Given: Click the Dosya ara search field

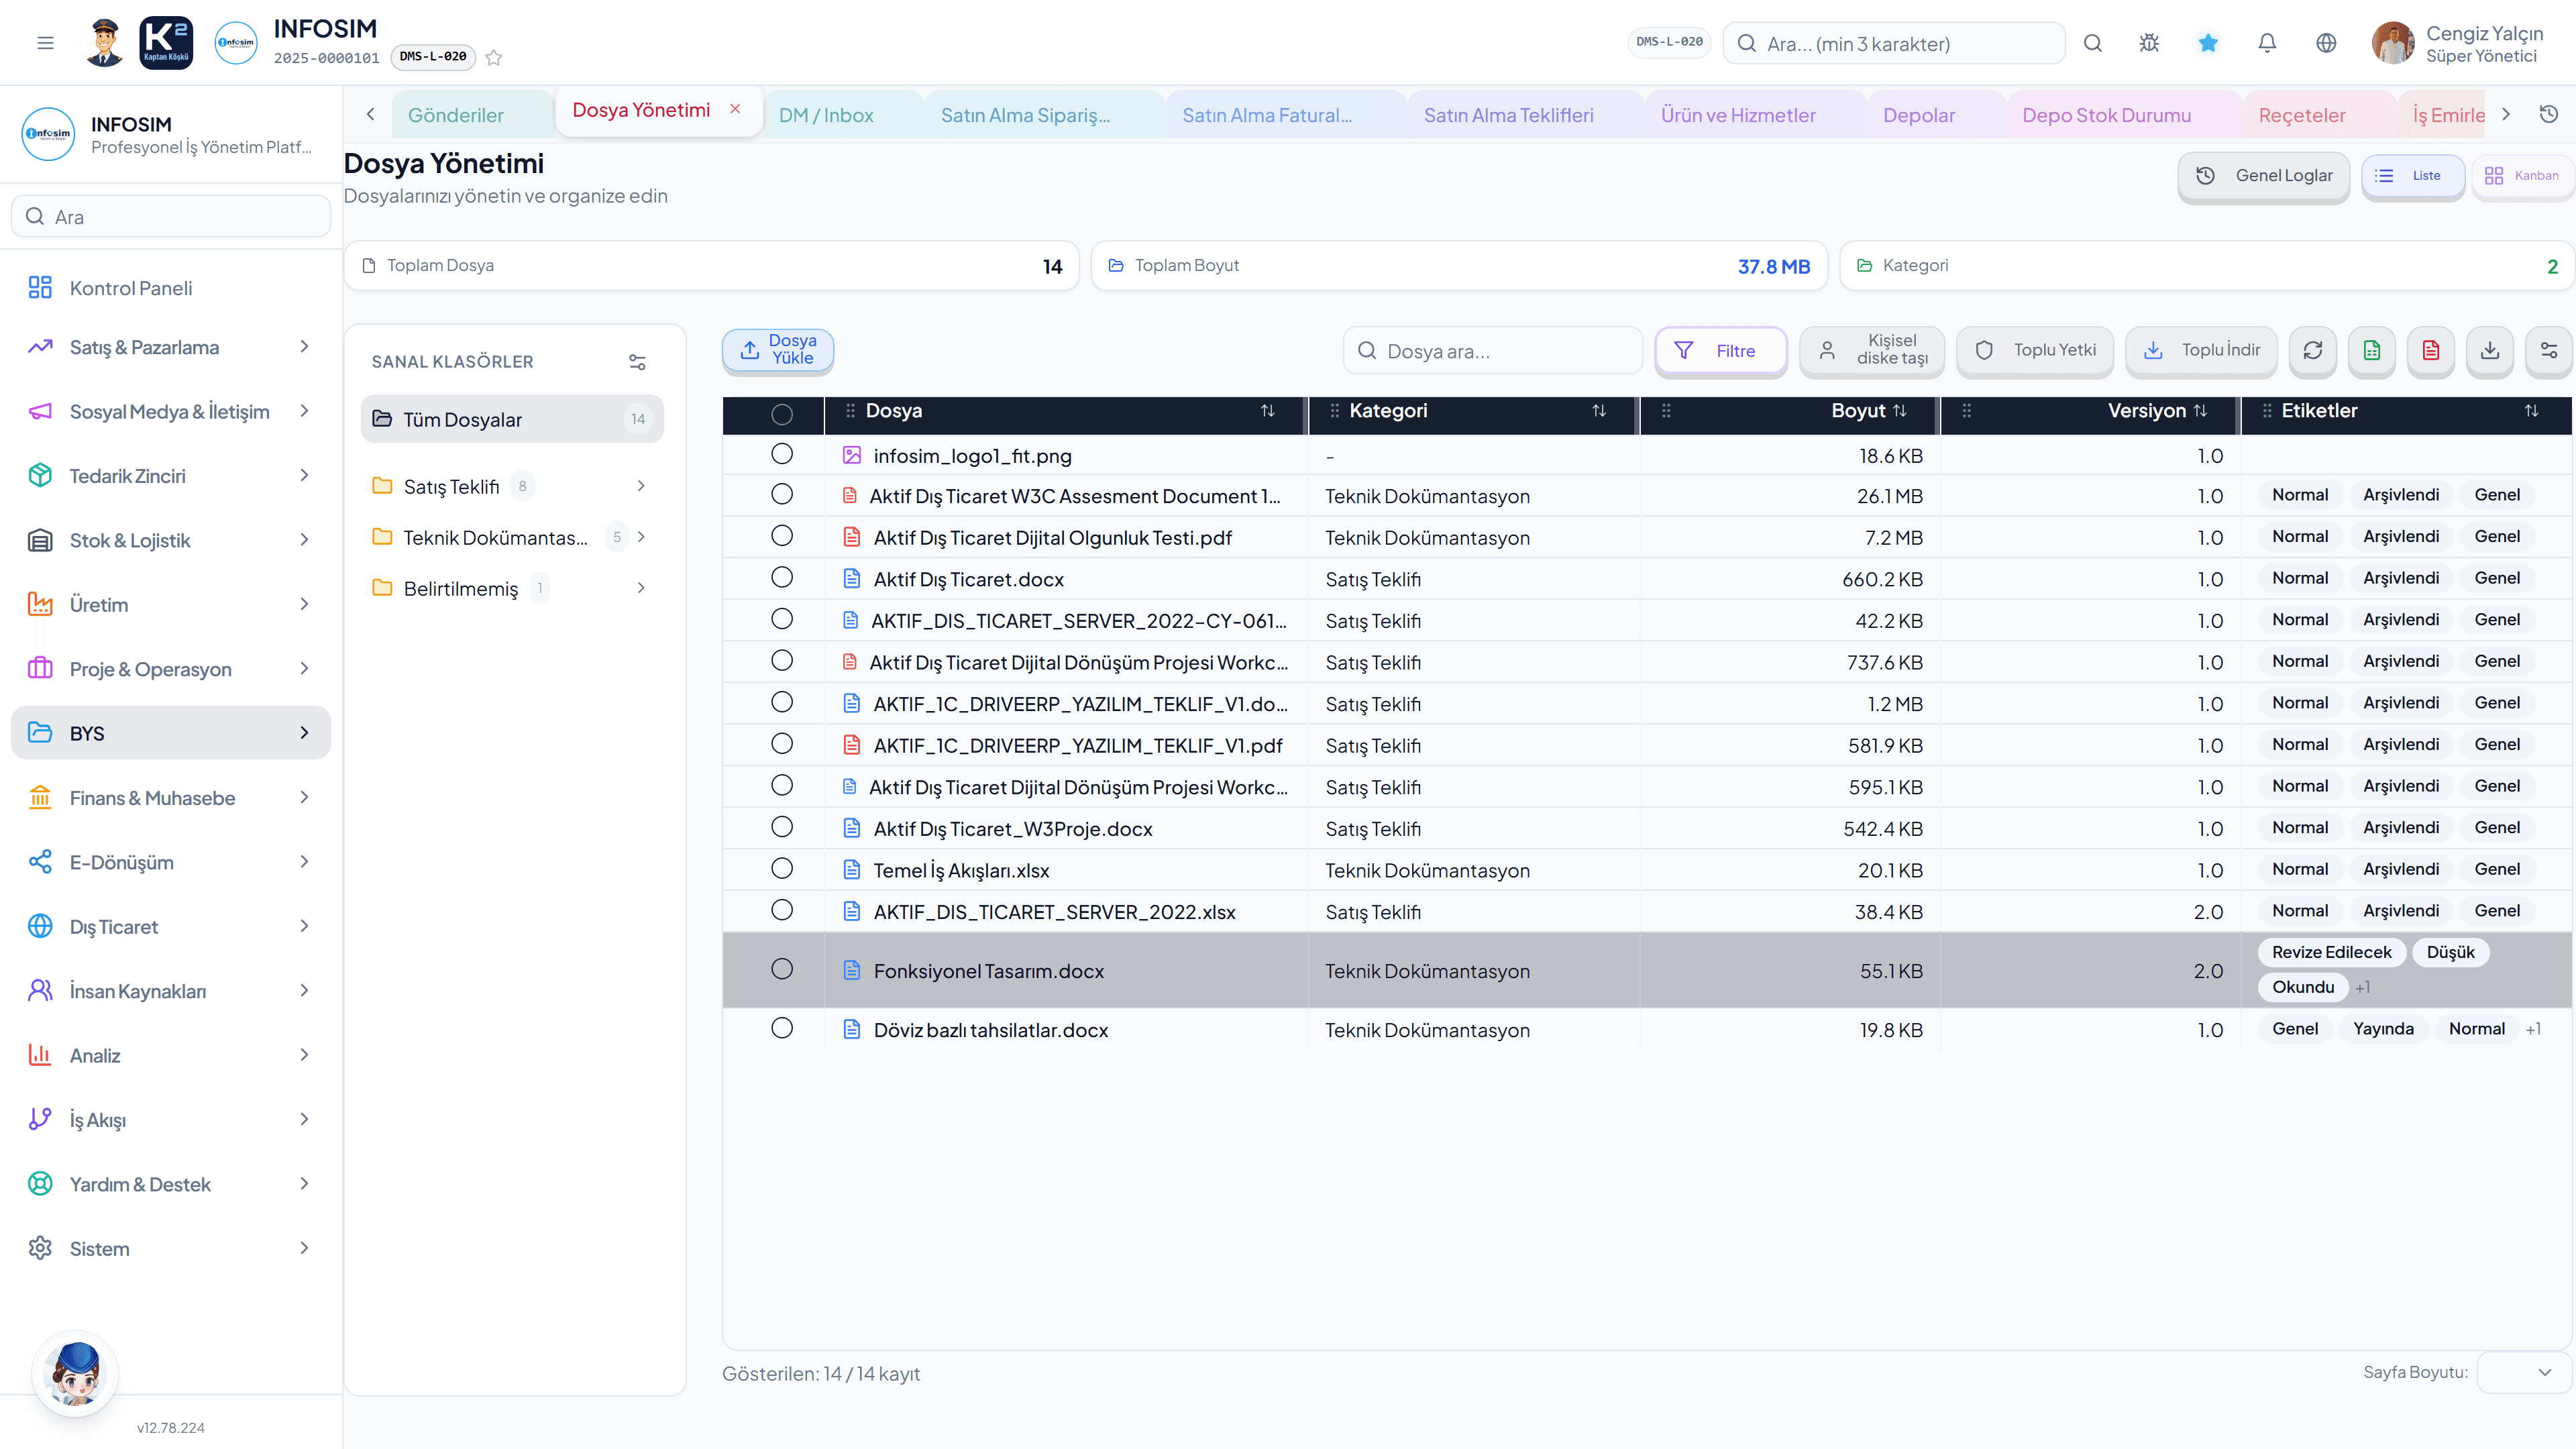Looking at the screenshot, I should 1492,351.
